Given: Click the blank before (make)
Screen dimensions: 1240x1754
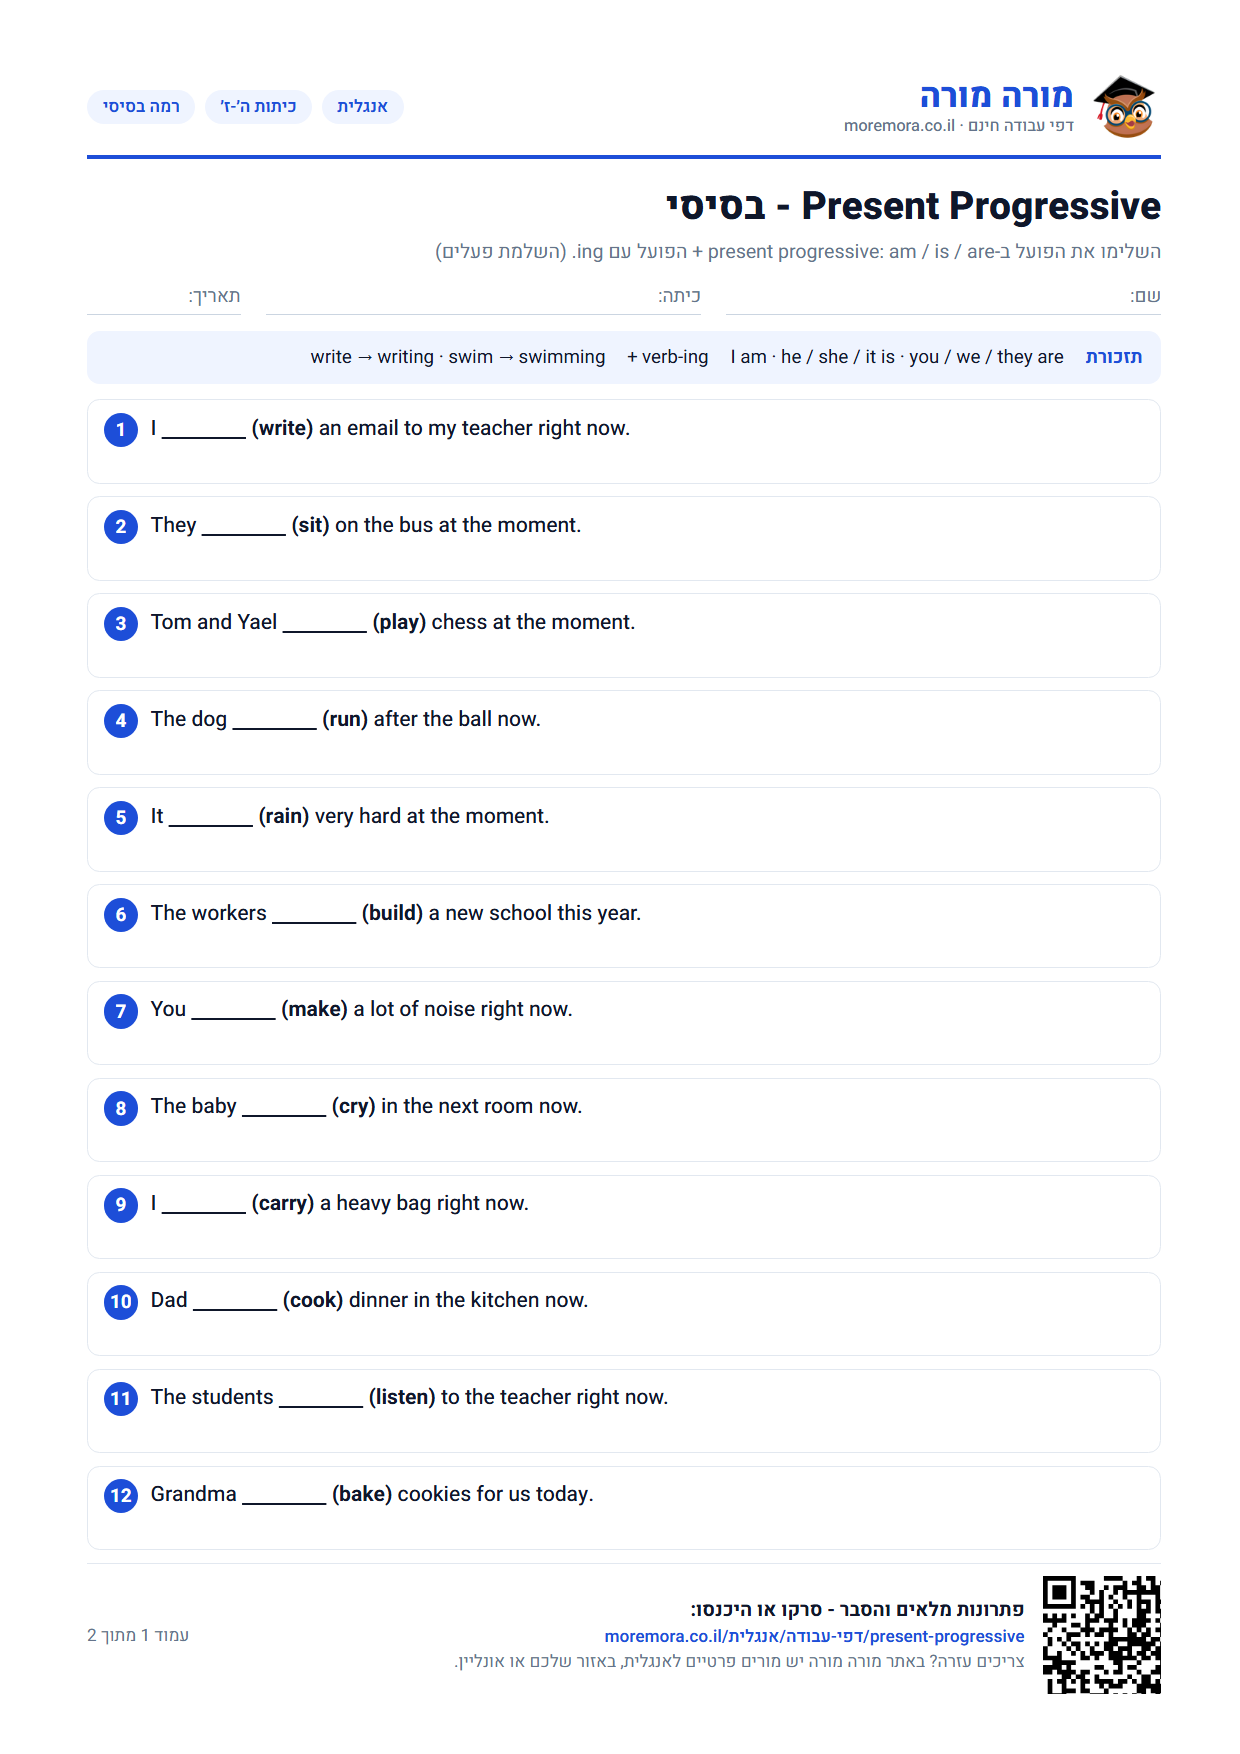Looking at the screenshot, I should 234,1011.
